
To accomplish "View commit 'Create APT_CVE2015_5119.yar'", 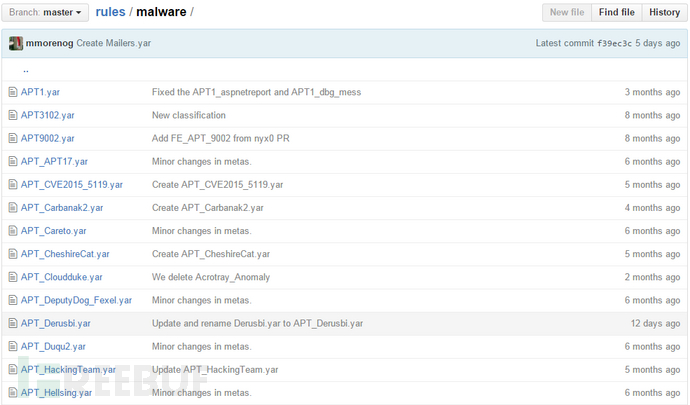I will [x=217, y=184].
